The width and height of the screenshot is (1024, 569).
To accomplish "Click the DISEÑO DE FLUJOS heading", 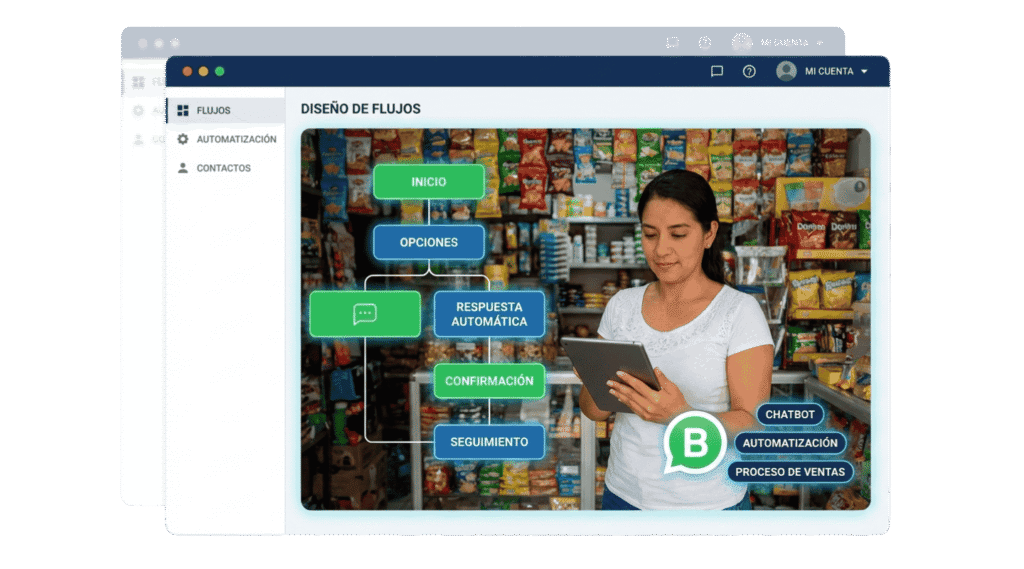I will (360, 108).
